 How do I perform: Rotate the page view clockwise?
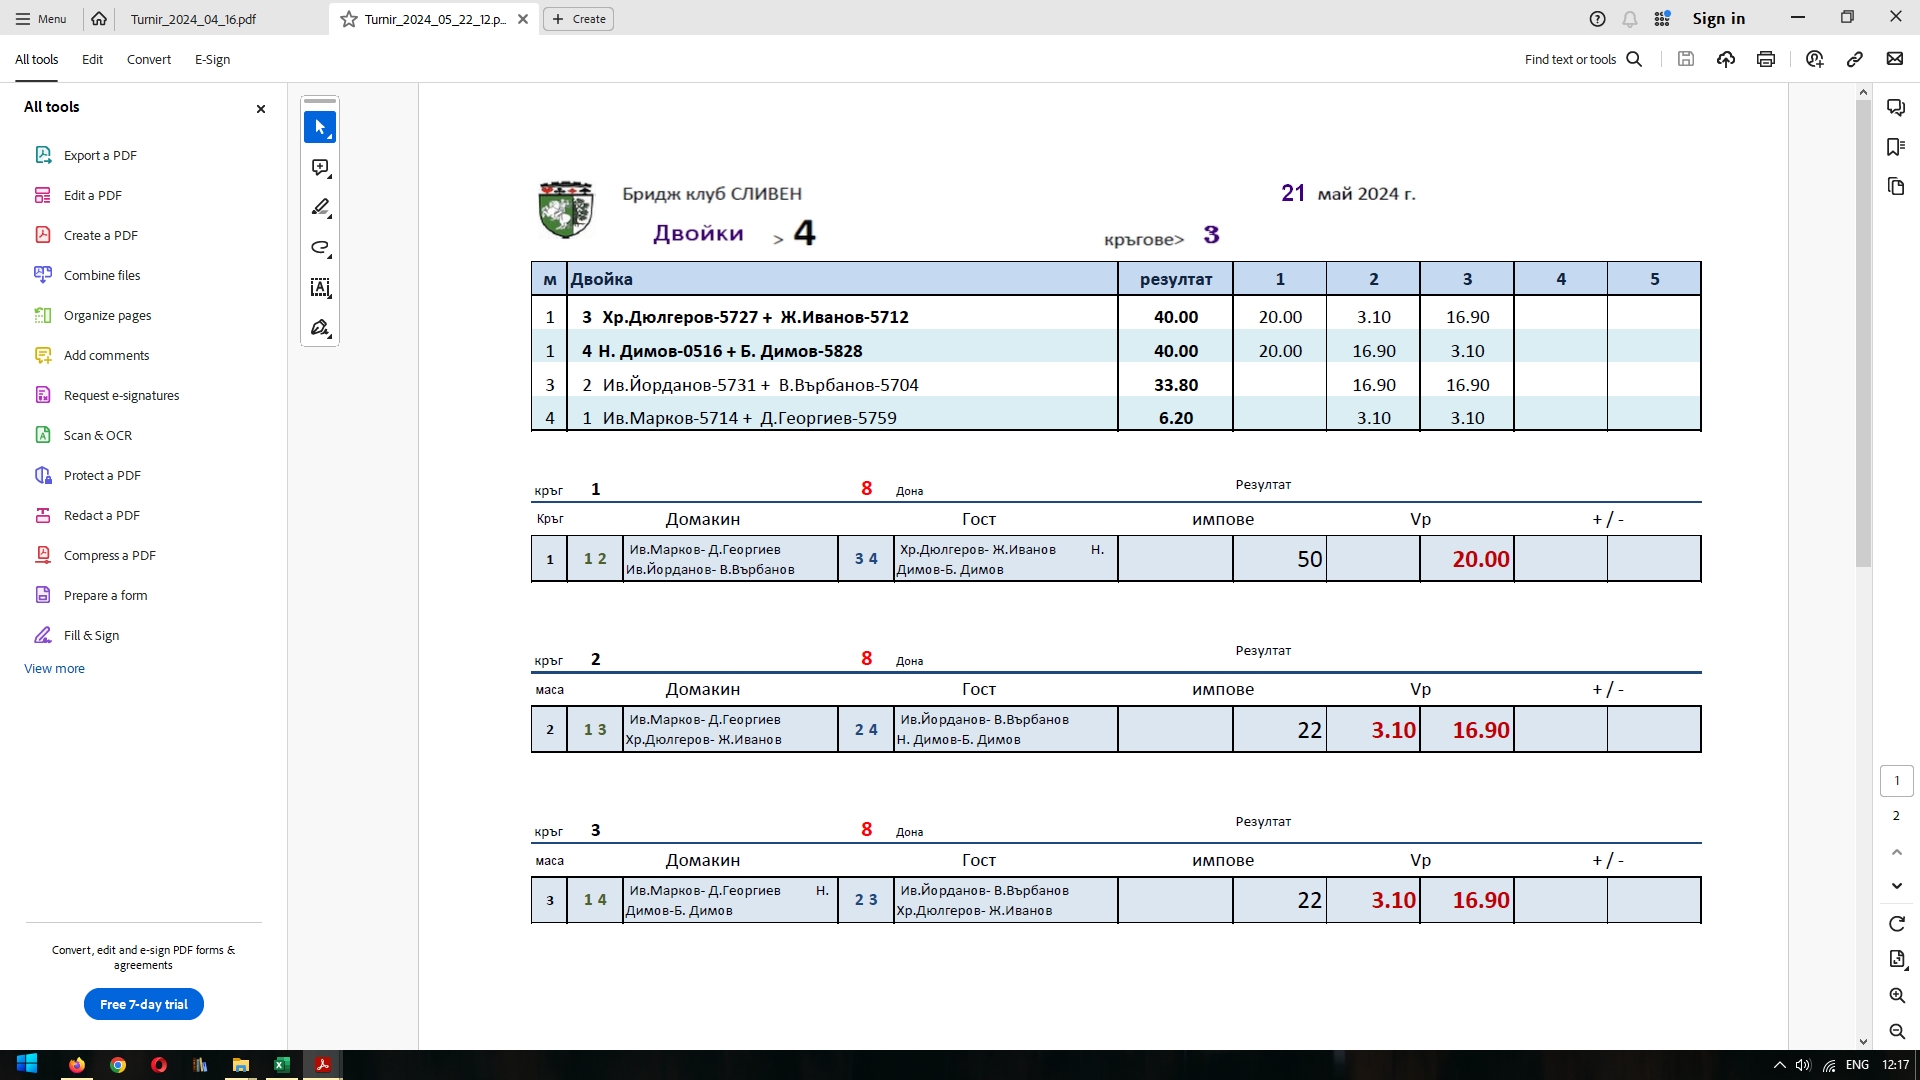[1897, 924]
